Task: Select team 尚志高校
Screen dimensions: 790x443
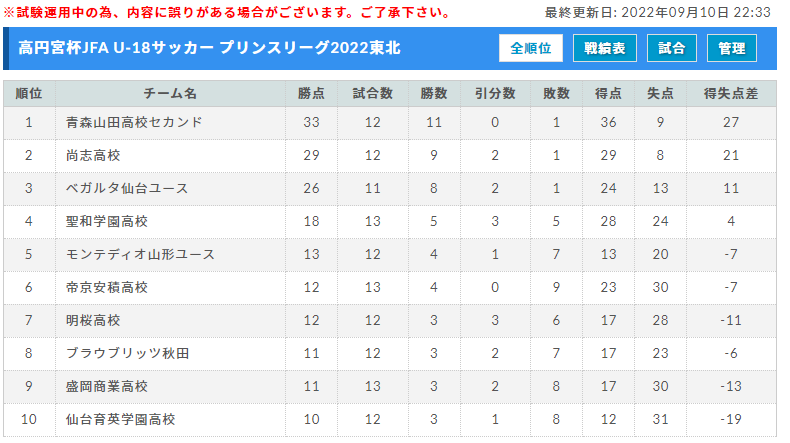Action: (x=93, y=155)
